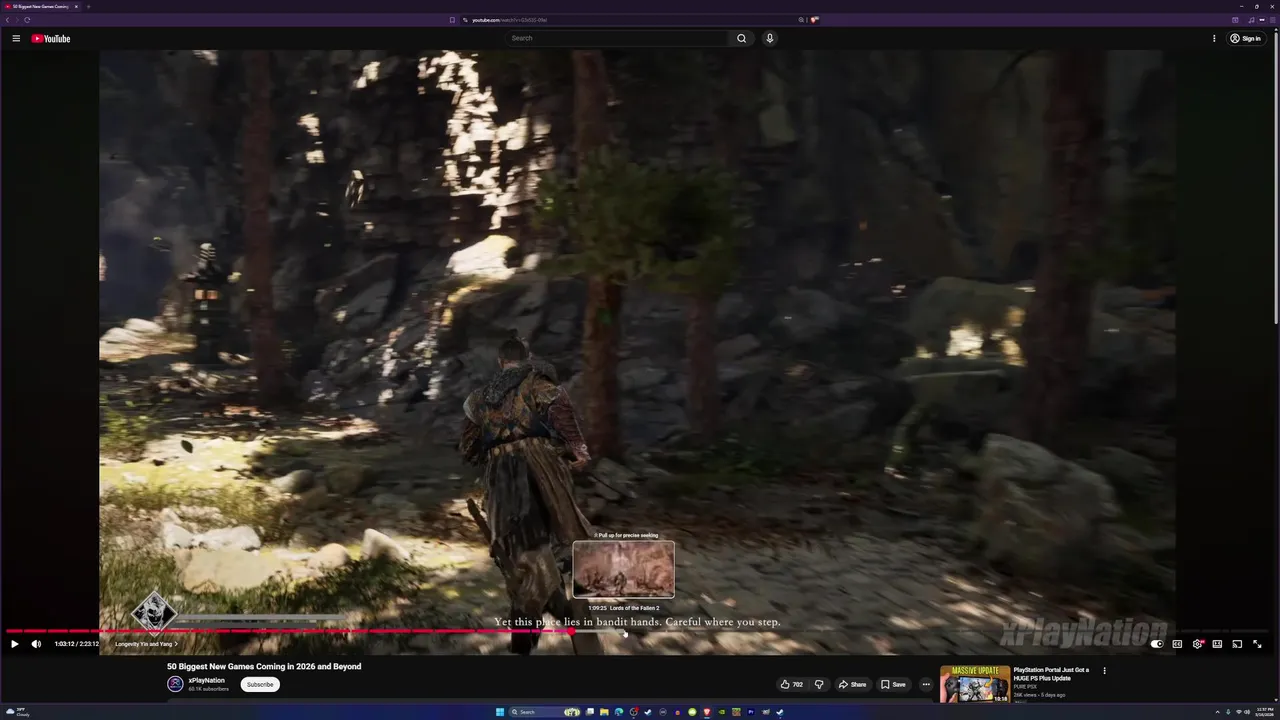
Task: Open the 'Longevity Yin and Yang' chapter list
Action: coord(146,644)
